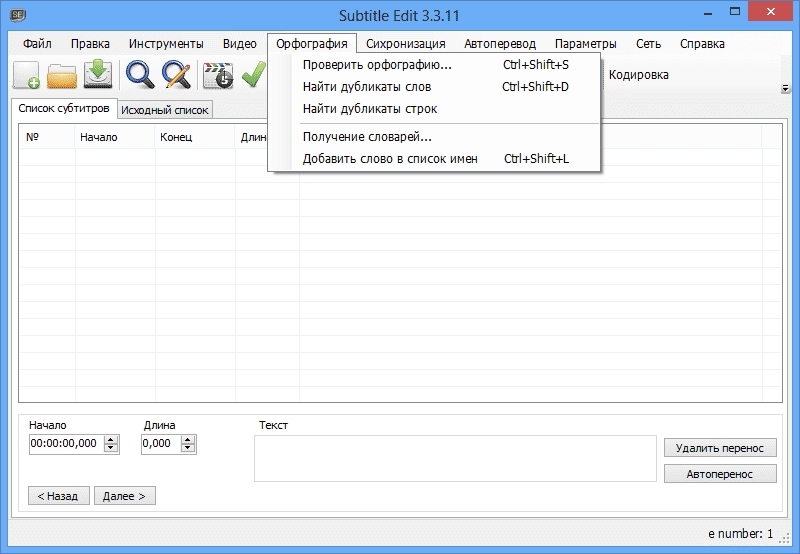Choose Проверить орфографию... menu entry
This screenshot has height=554, width=800.
coord(434,65)
